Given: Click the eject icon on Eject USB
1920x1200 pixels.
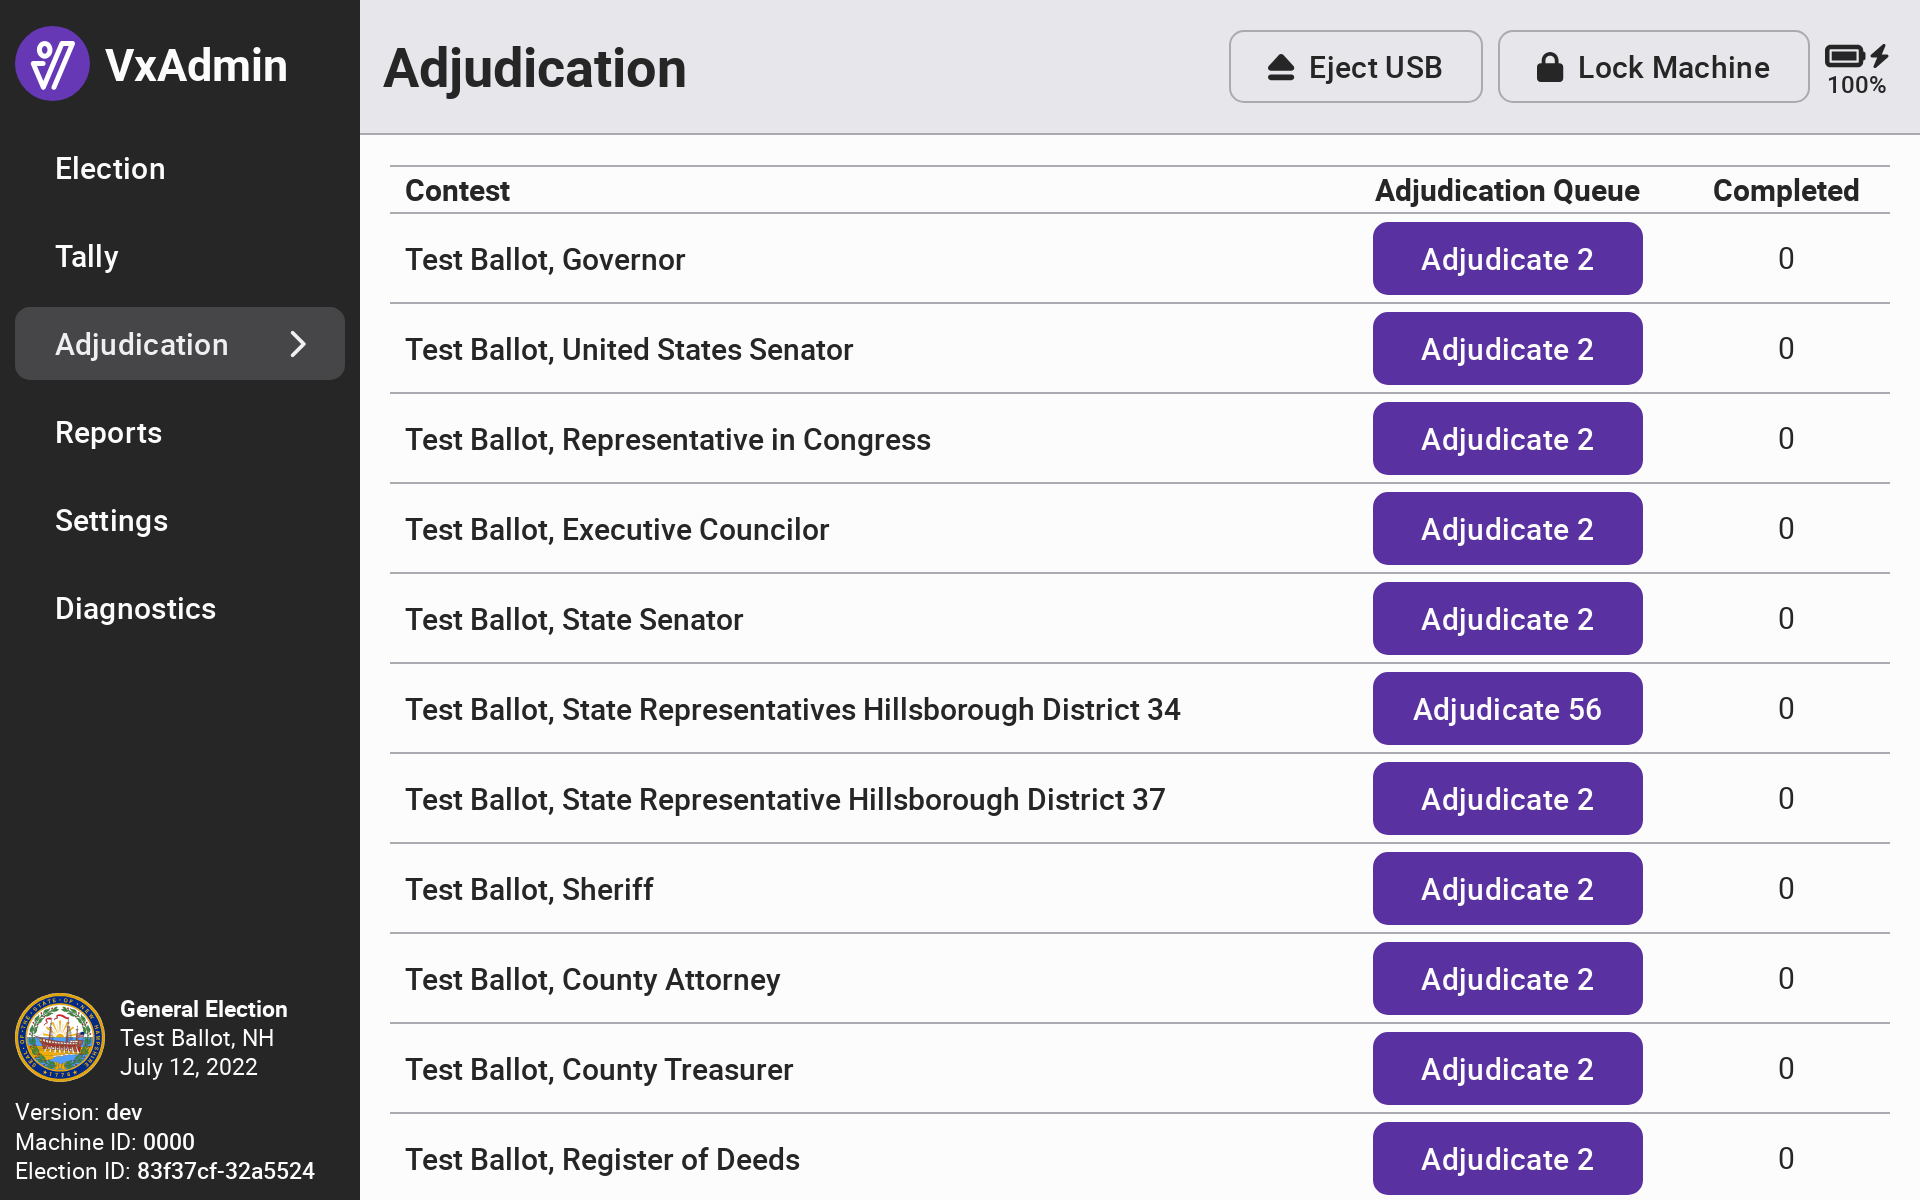Looking at the screenshot, I should [1281, 67].
